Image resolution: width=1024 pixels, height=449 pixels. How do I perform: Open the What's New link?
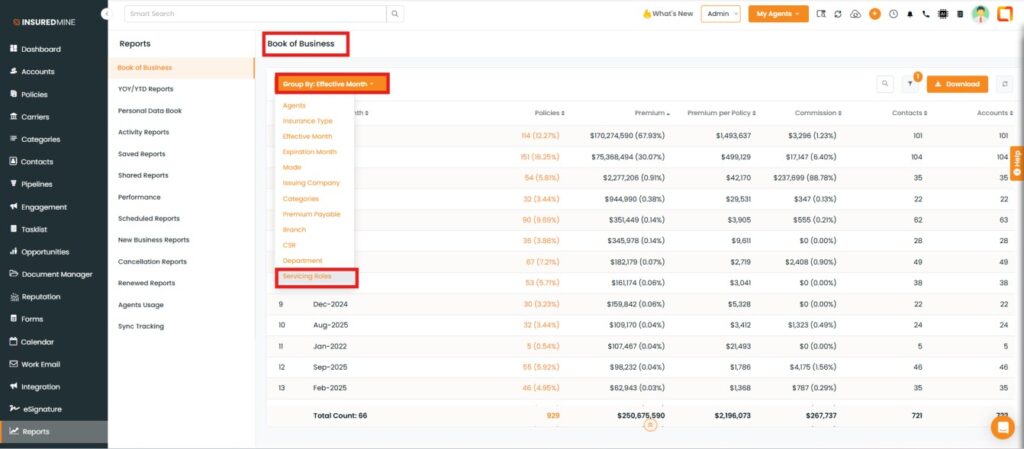tap(667, 14)
